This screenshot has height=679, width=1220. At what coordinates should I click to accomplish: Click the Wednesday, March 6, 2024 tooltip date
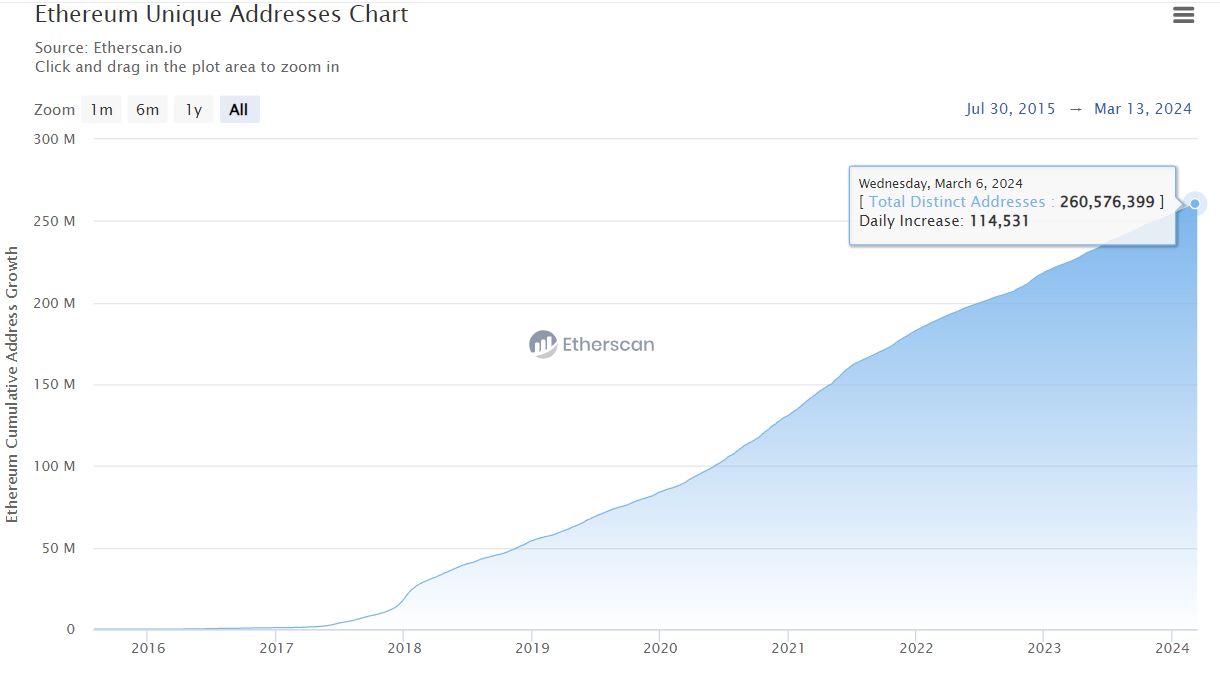(x=941, y=183)
